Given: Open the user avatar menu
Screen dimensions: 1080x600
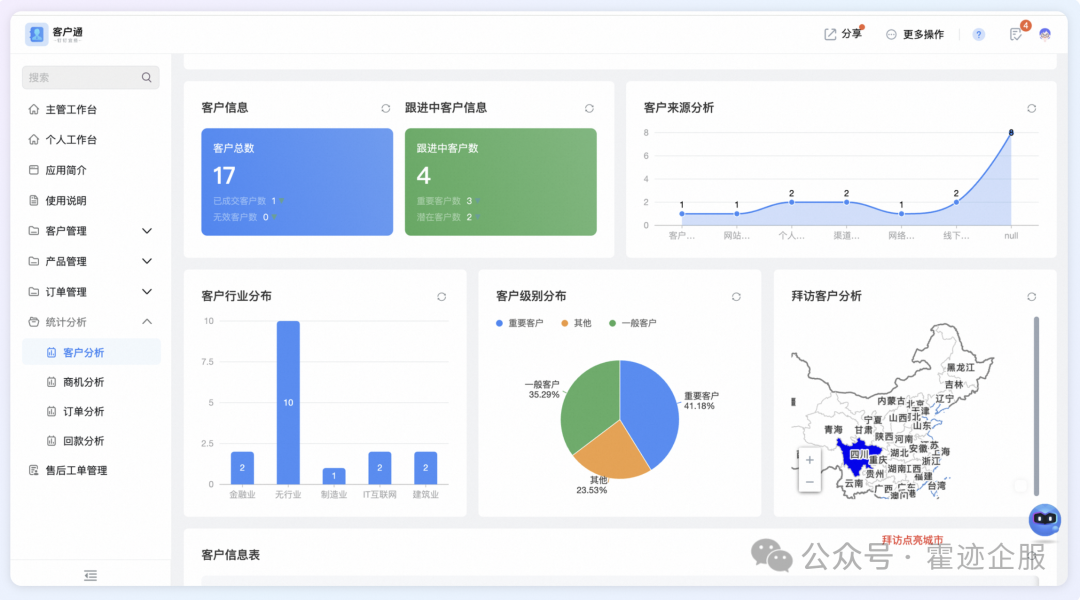Looking at the screenshot, I should (x=1045, y=34).
